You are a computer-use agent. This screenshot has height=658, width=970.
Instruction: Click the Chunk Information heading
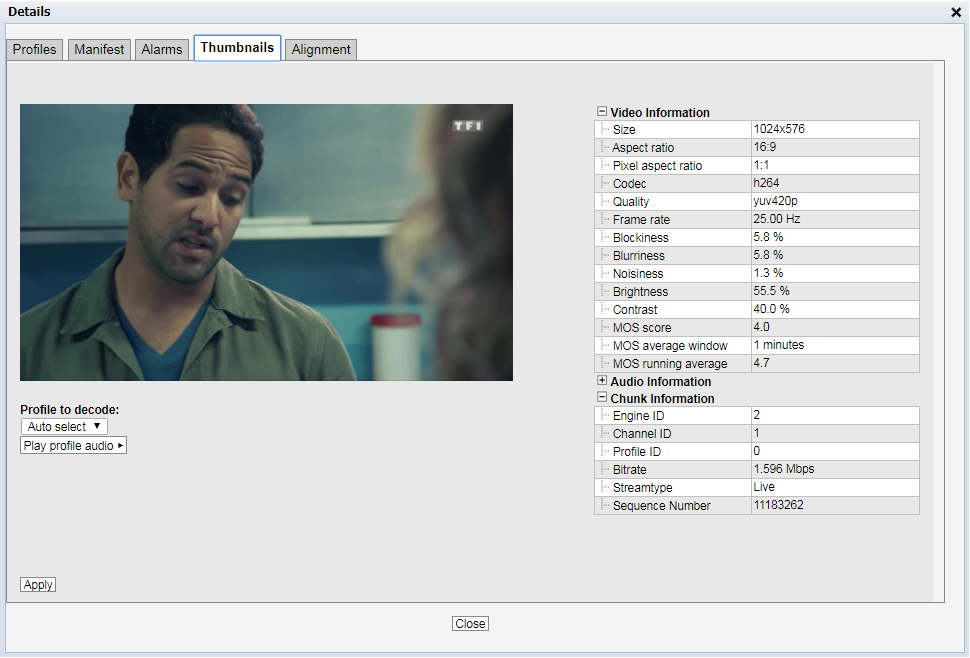coord(662,398)
